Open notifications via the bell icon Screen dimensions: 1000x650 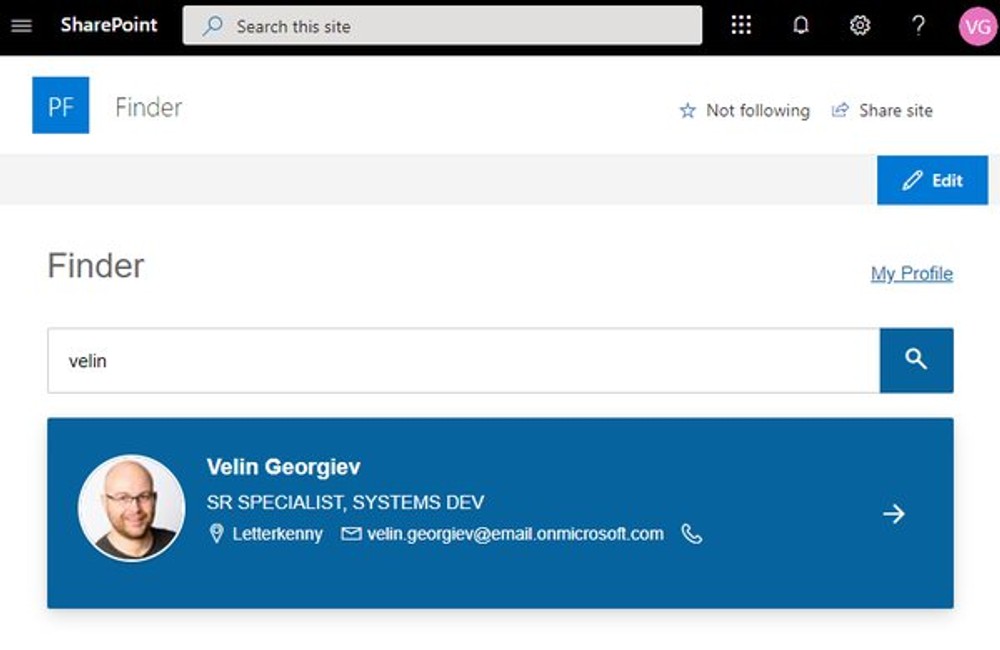point(800,24)
